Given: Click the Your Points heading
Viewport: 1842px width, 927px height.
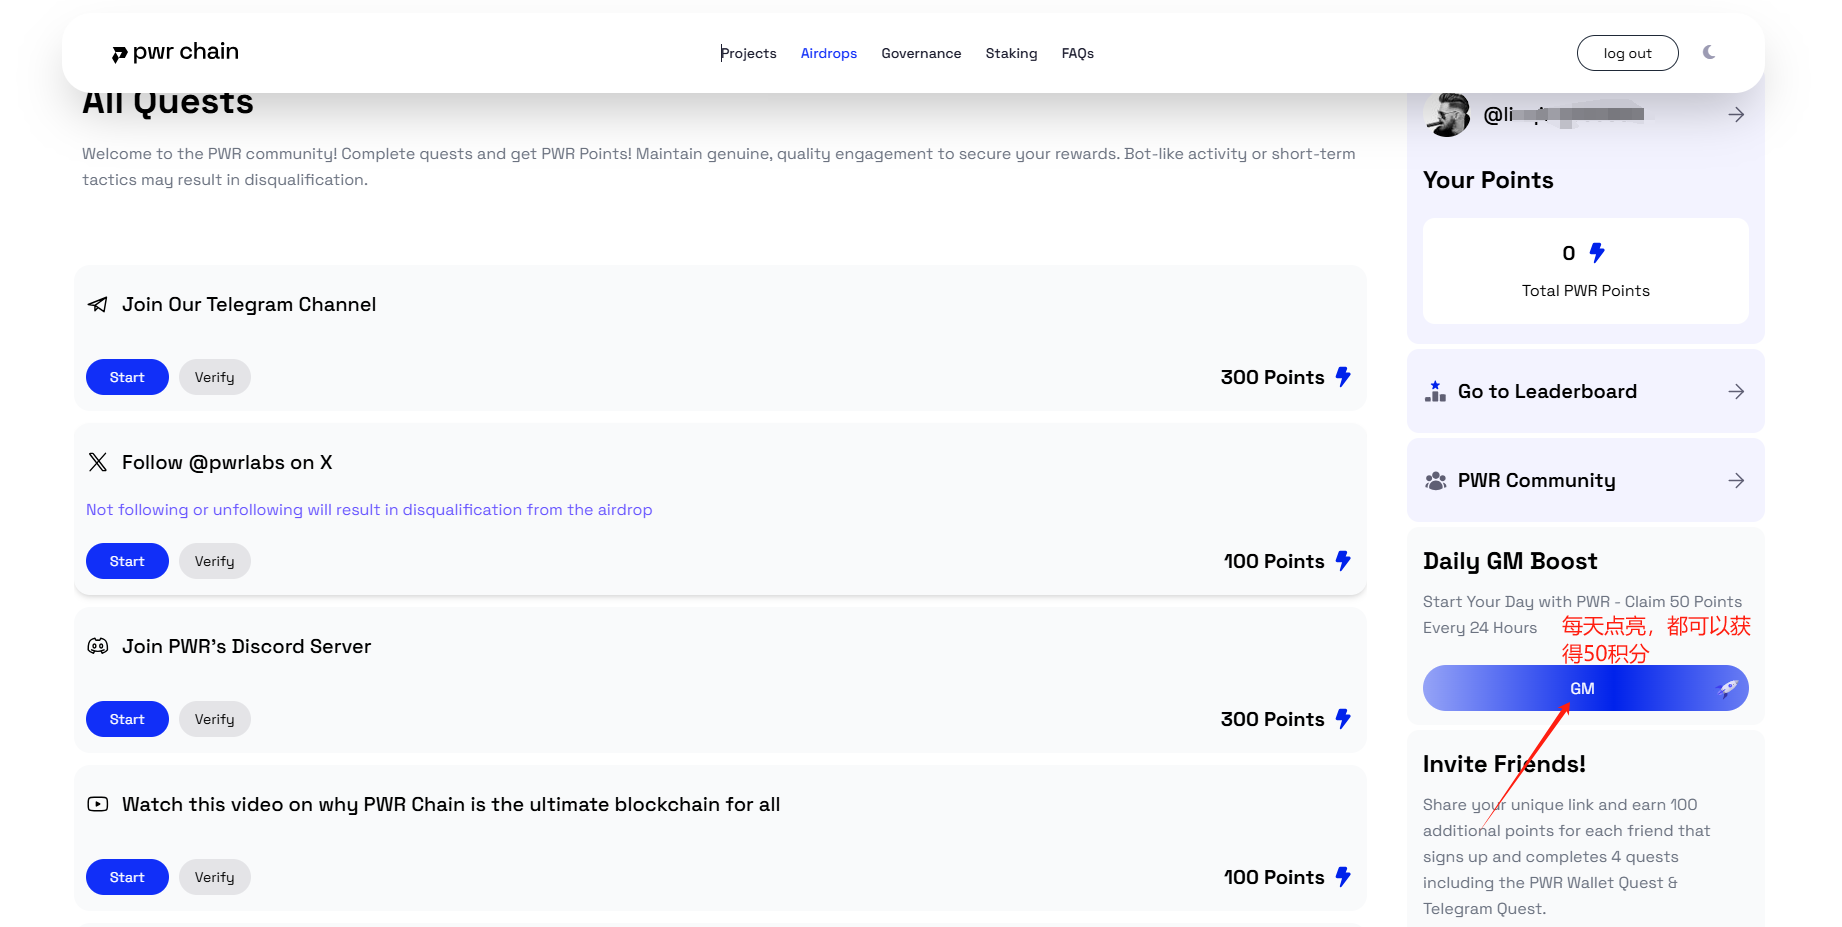Looking at the screenshot, I should 1488,180.
